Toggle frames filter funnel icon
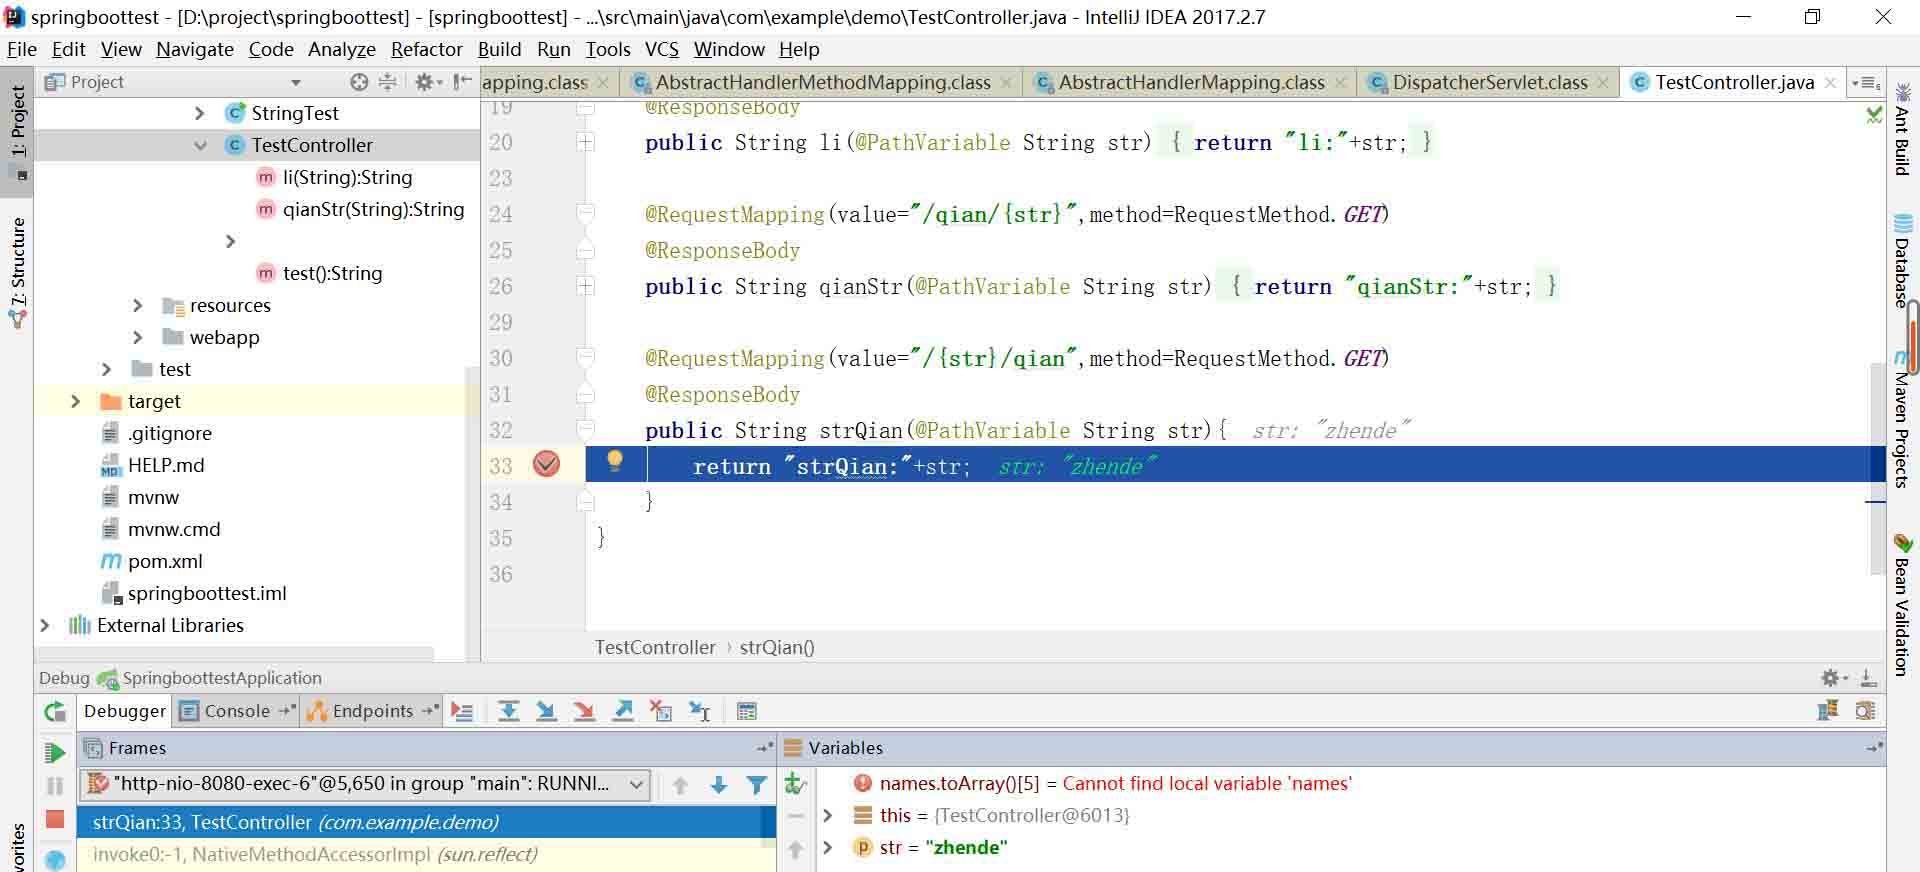Image resolution: width=1920 pixels, height=872 pixels. (x=757, y=785)
